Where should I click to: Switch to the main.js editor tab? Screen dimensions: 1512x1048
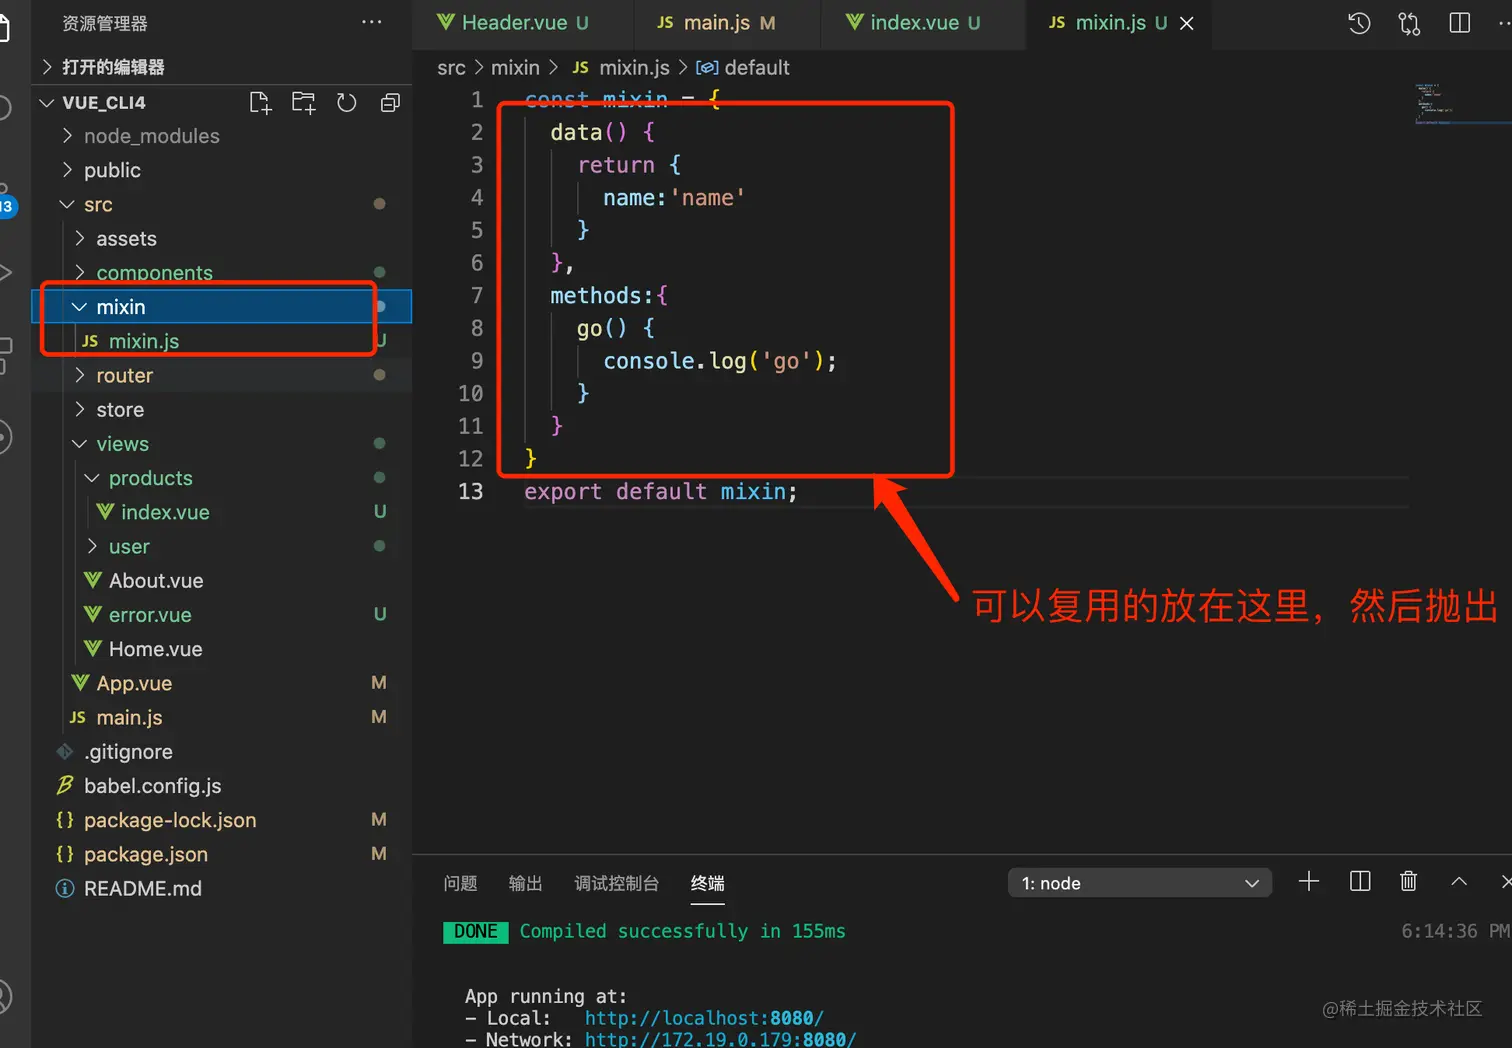(x=716, y=23)
